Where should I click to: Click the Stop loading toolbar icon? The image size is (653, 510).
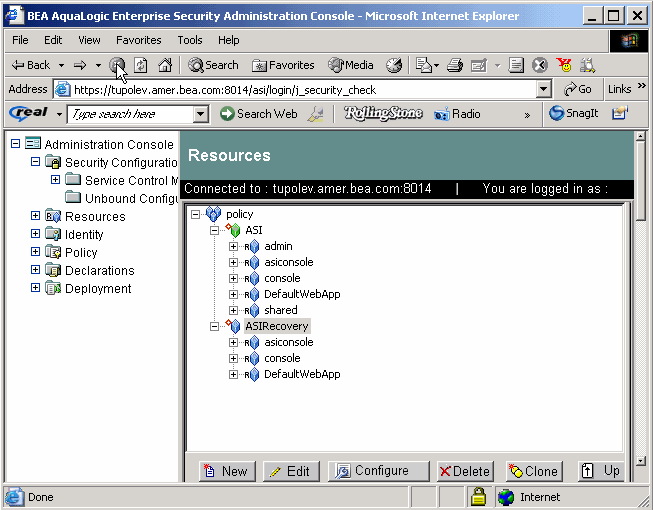(x=117, y=65)
